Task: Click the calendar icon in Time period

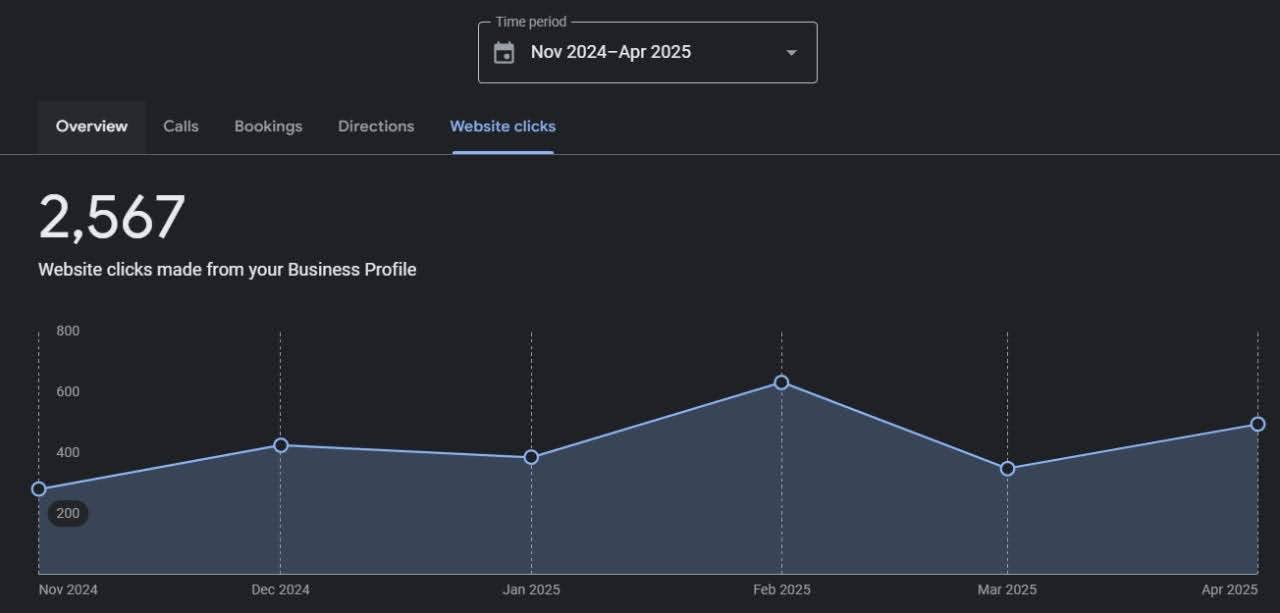Action: (505, 52)
